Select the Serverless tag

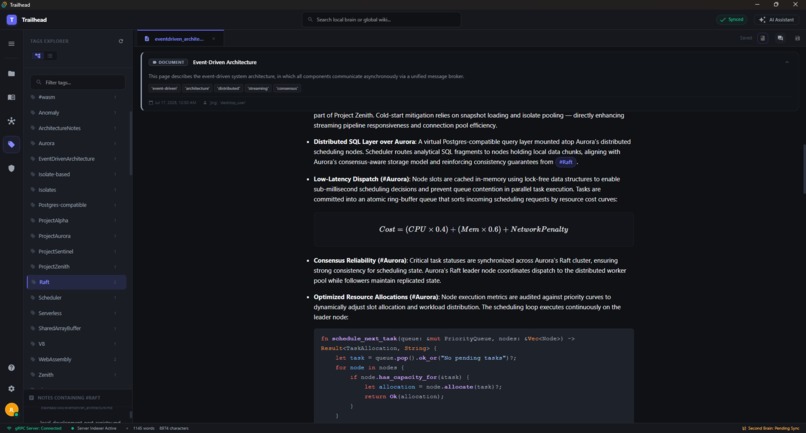(x=76, y=313)
